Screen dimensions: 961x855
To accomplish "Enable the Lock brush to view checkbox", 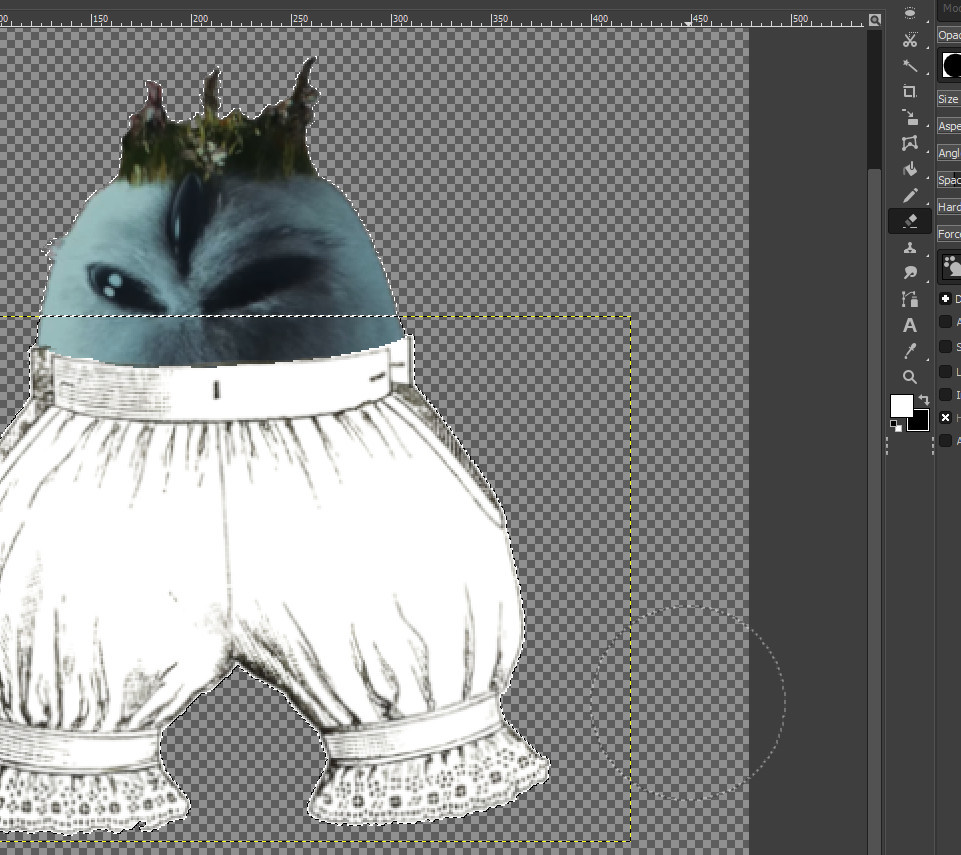I will click(x=945, y=371).
